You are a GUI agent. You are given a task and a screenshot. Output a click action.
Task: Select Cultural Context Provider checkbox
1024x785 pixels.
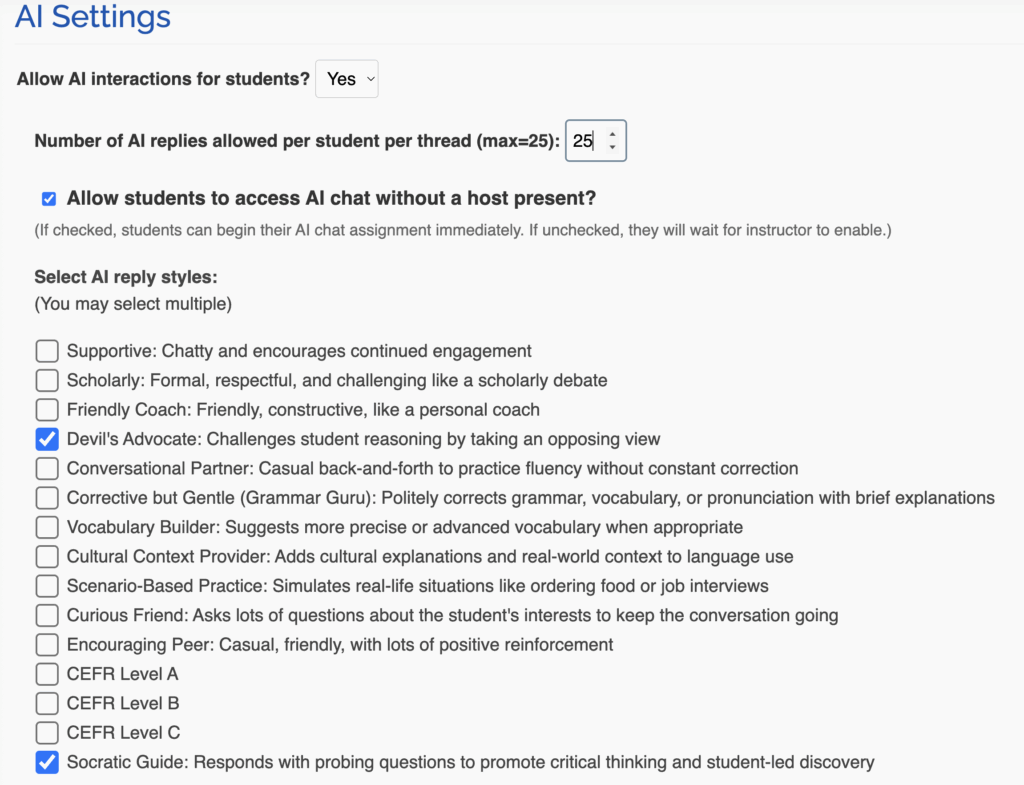(x=47, y=556)
